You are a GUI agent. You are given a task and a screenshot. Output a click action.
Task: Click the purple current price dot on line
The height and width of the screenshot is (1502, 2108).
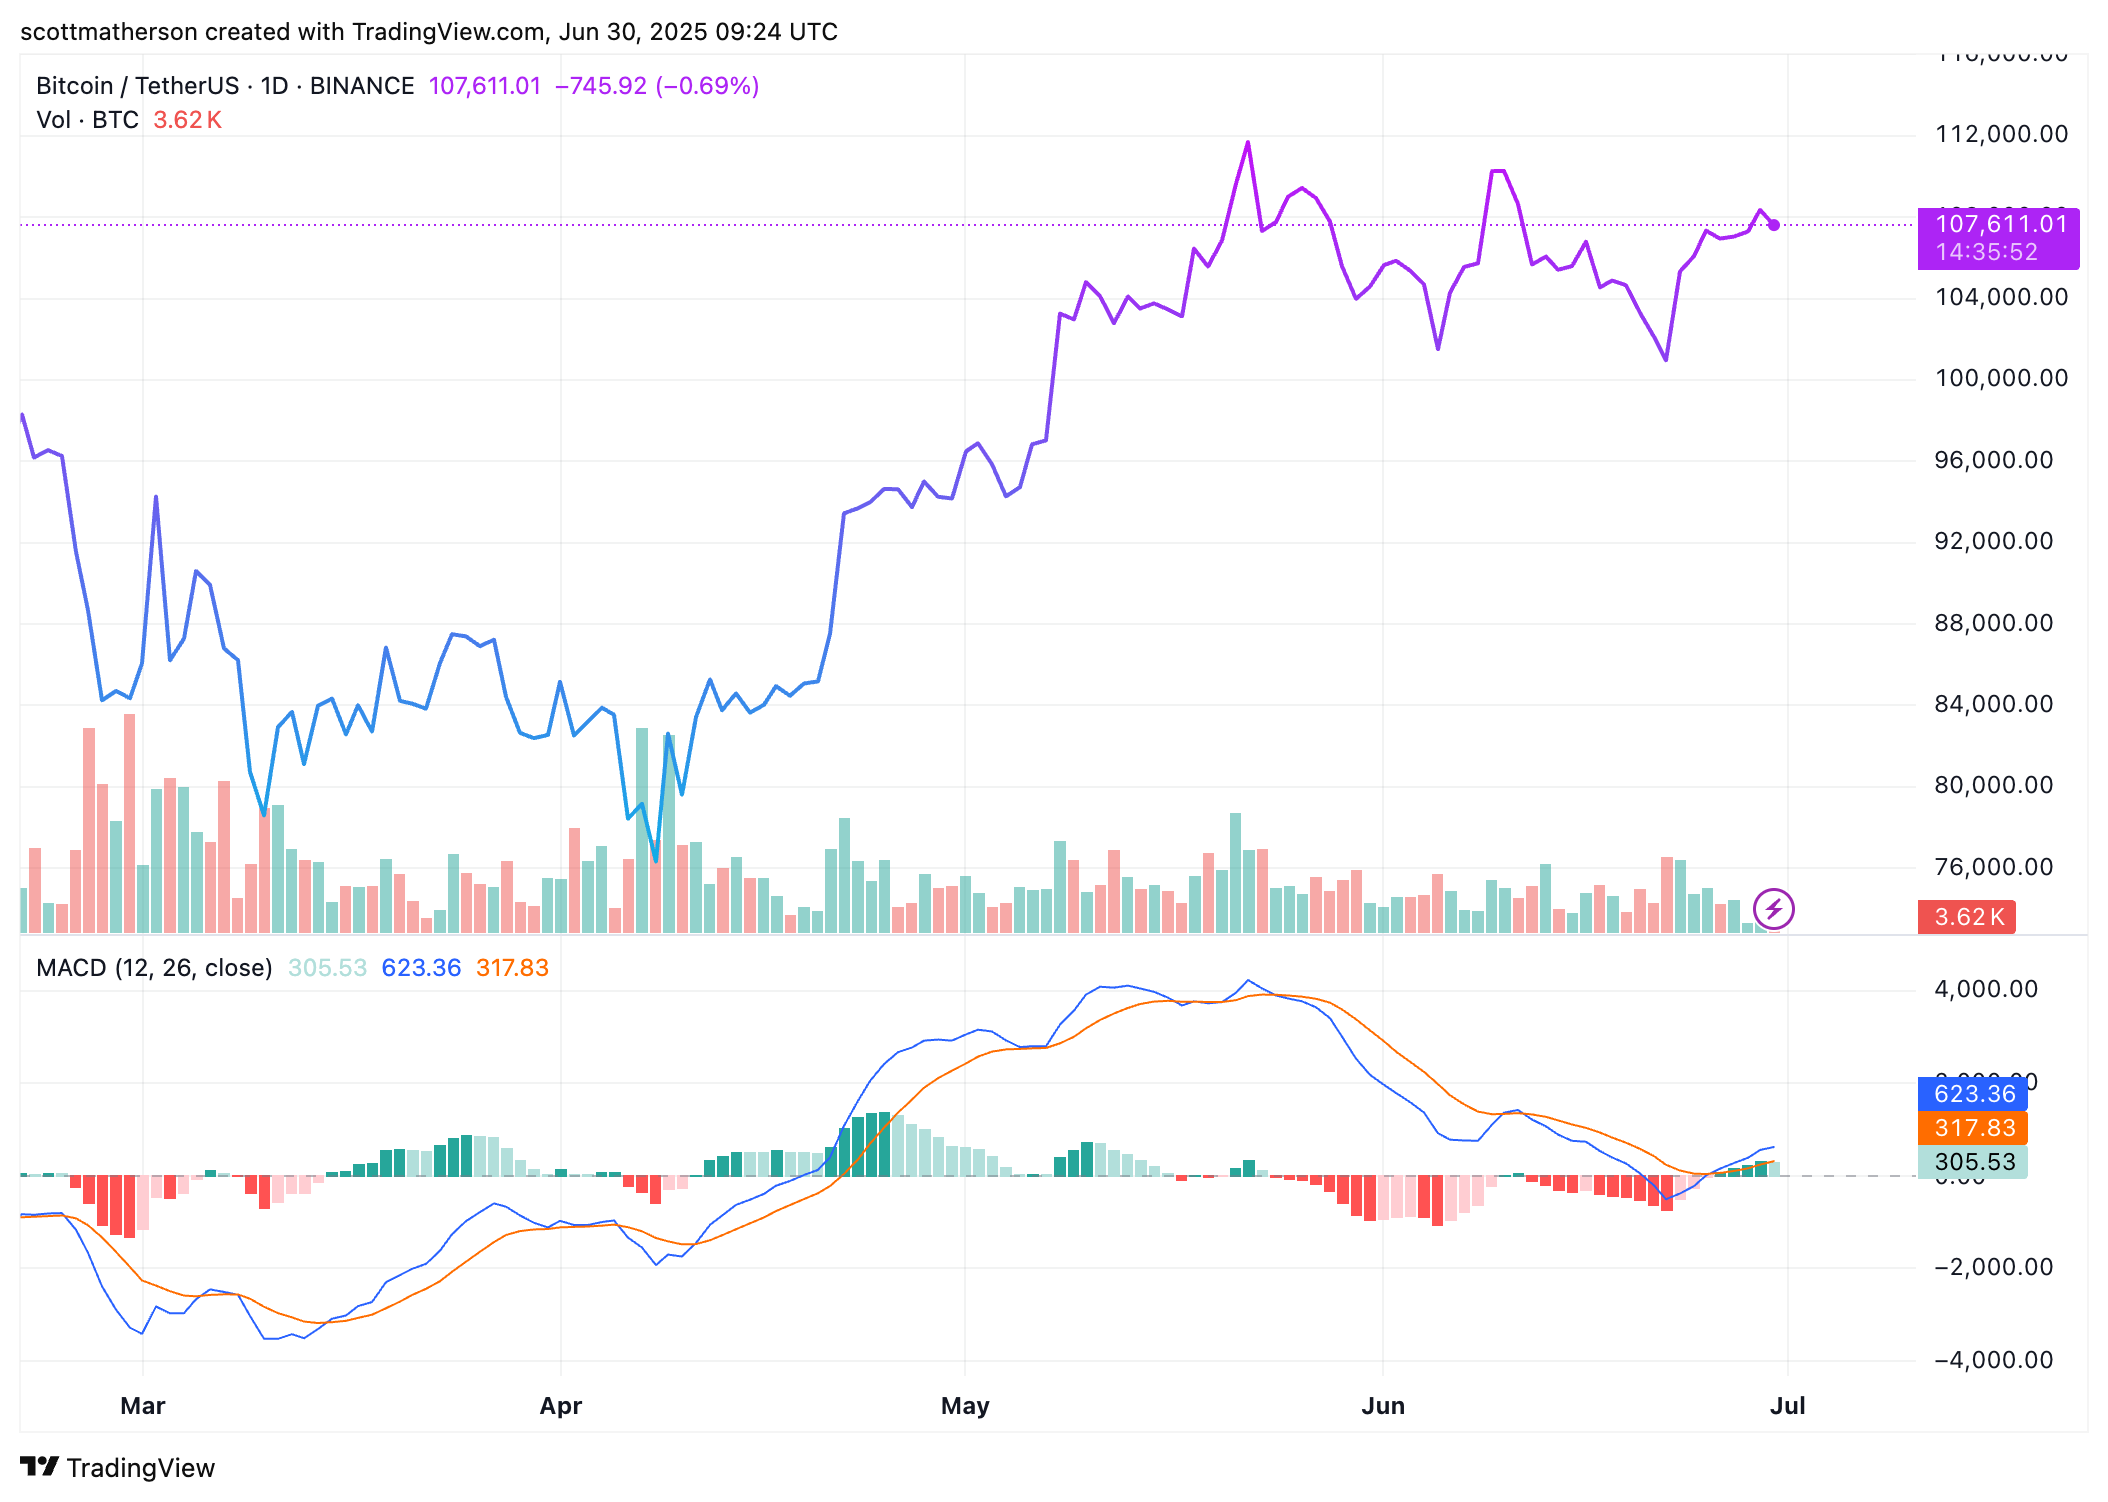coord(1774,225)
